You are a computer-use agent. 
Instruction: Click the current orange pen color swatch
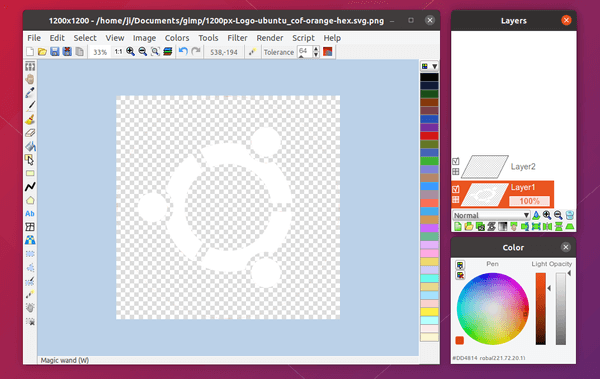(x=460, y=340)
